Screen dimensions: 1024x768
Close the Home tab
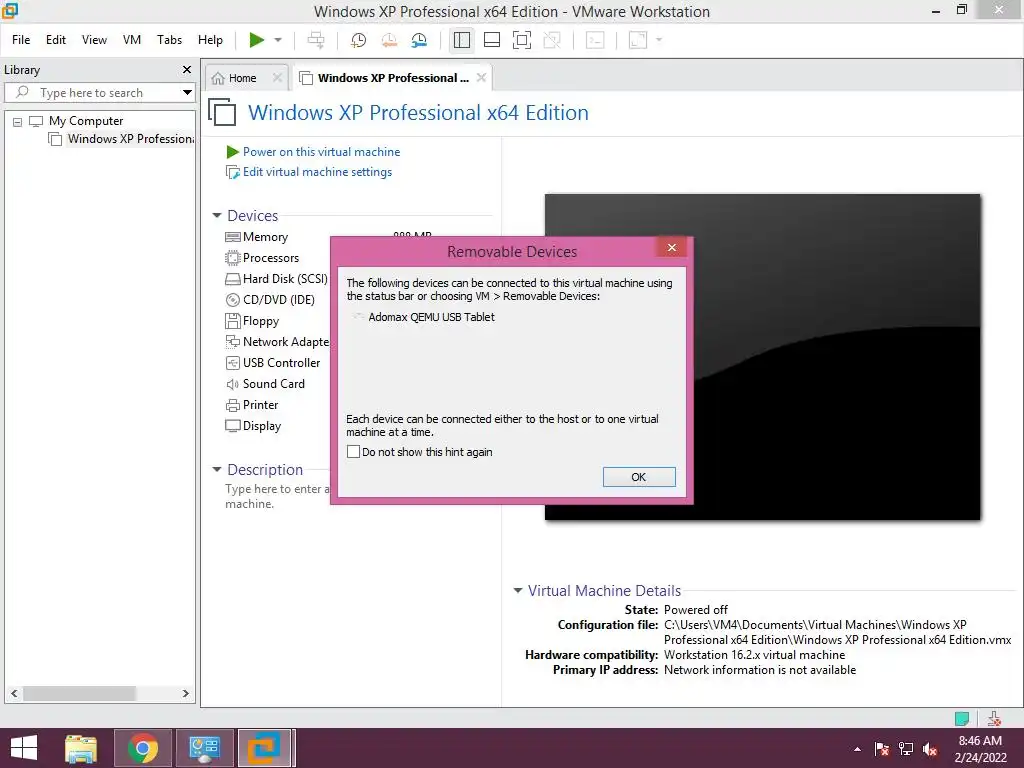tap(278, 78)
